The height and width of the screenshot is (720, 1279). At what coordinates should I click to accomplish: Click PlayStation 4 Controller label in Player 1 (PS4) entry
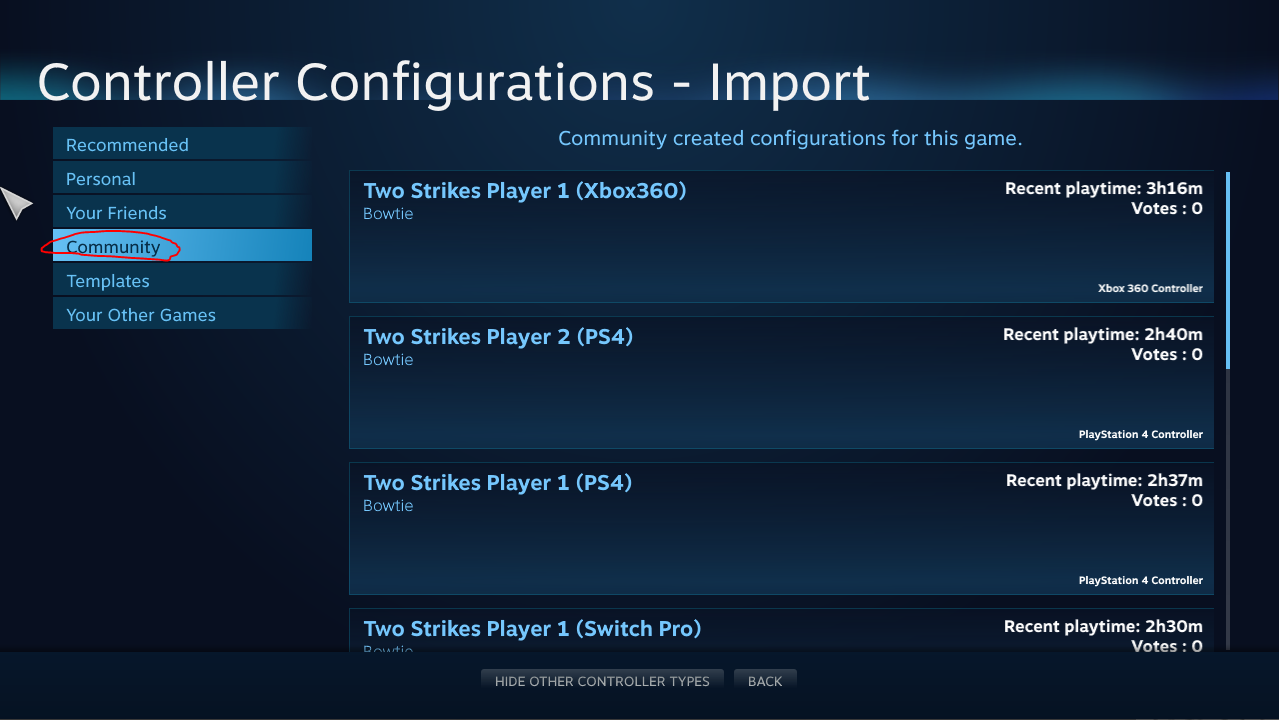(1140, 580)
